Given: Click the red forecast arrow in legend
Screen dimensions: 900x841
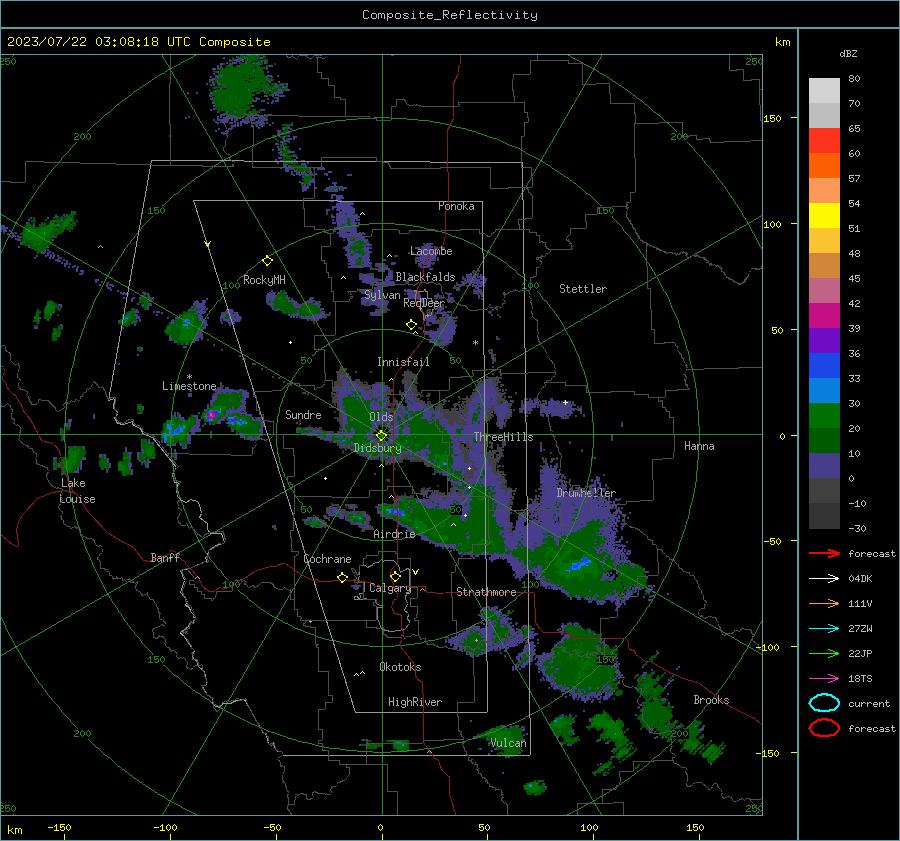Looking at the screenshot, I should pyautogui.click(x=824, y=553).
